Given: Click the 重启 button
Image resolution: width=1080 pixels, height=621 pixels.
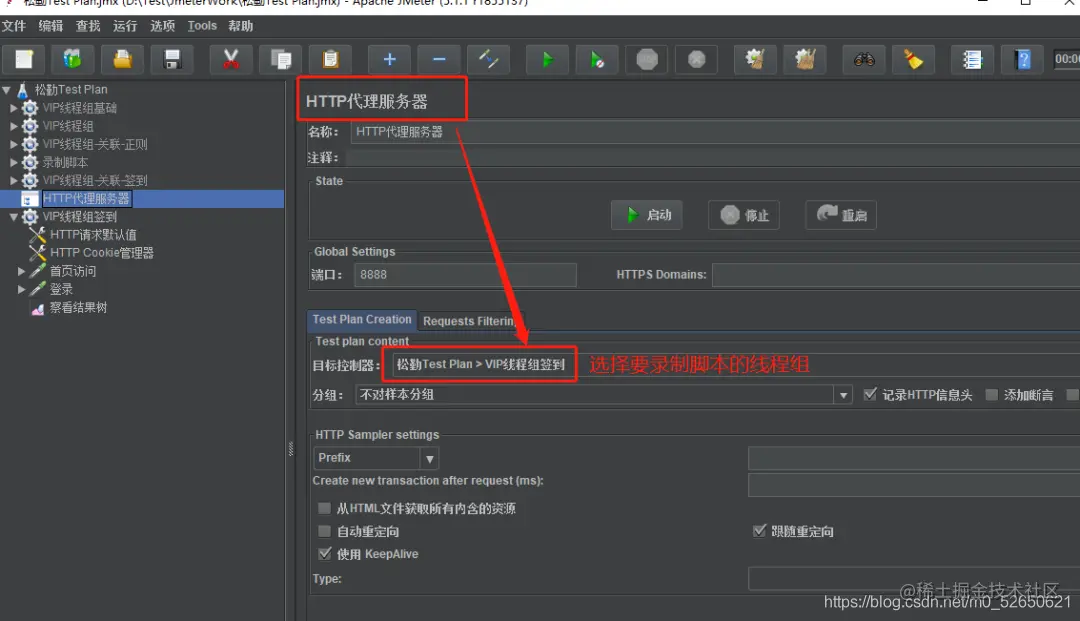Looking at the screenshot, I should click(841, 215).
